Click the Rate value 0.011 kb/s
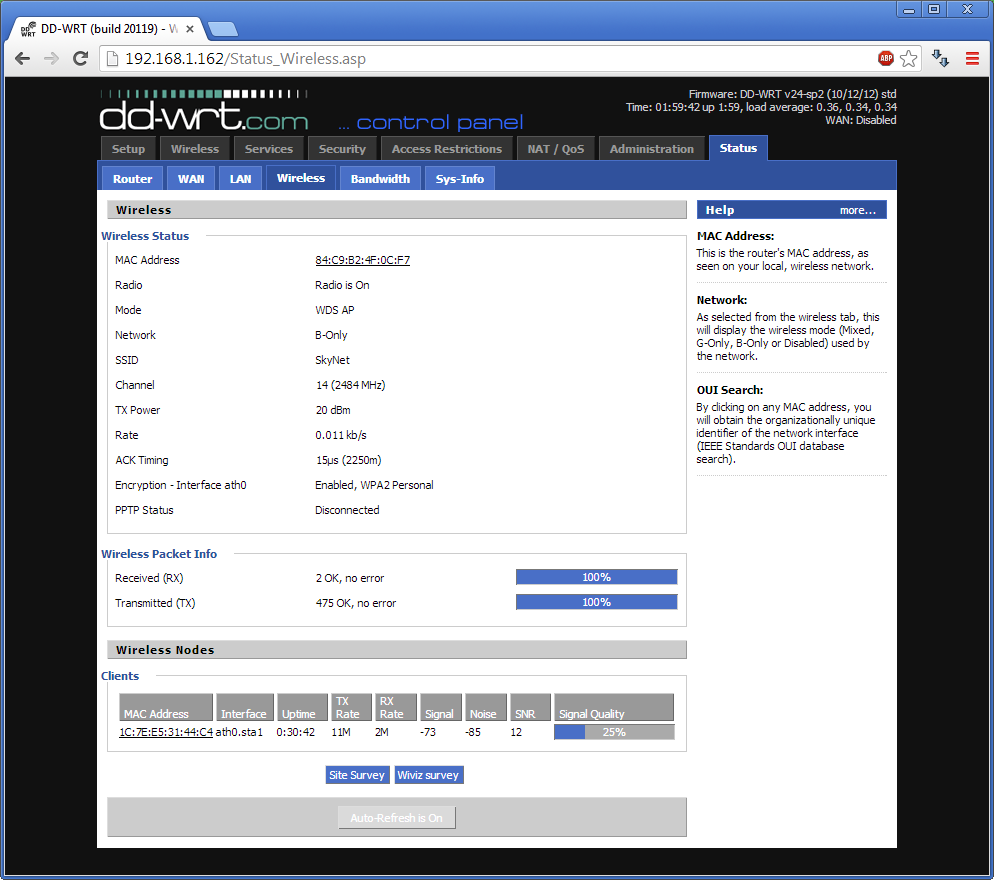This screenshot has height=880, width=994. coord(340,435)
